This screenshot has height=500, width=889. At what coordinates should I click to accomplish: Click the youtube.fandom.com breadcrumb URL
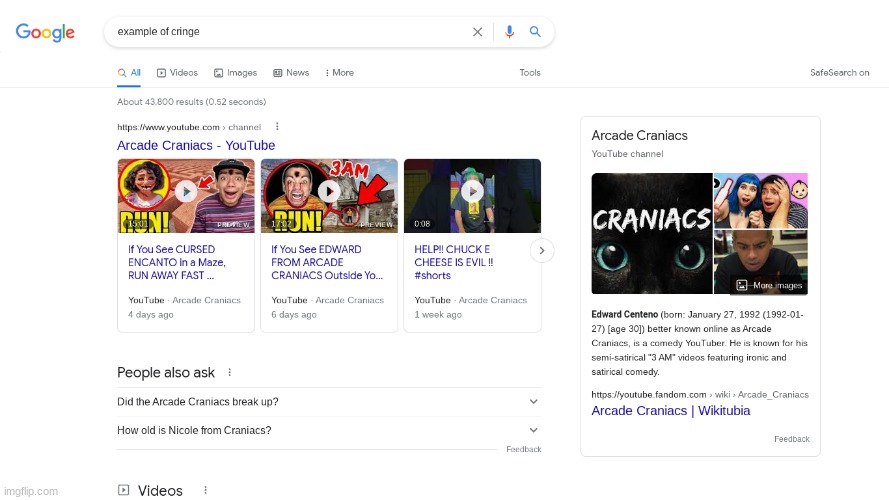tap(700, 395)
